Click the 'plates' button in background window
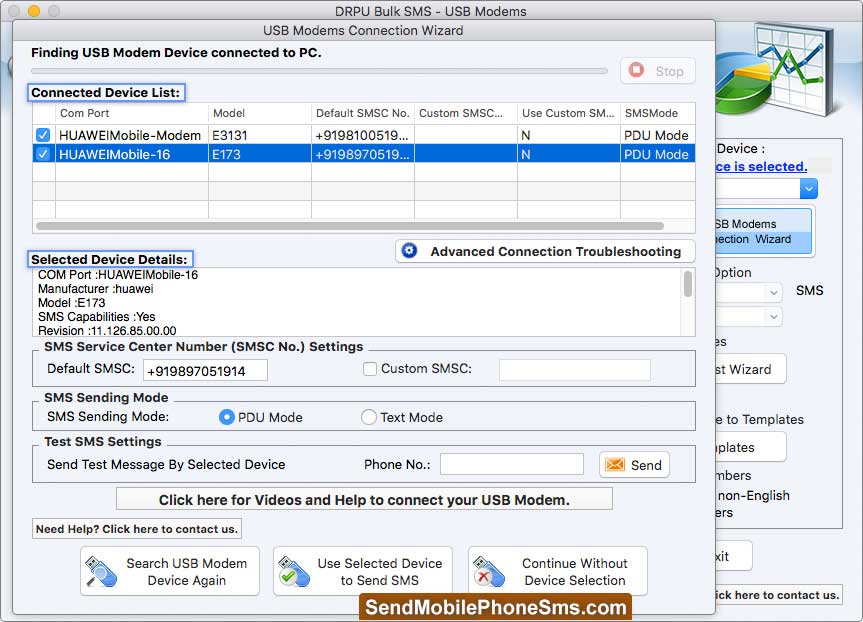Screen dimensions: 863x622 (751, 447)
